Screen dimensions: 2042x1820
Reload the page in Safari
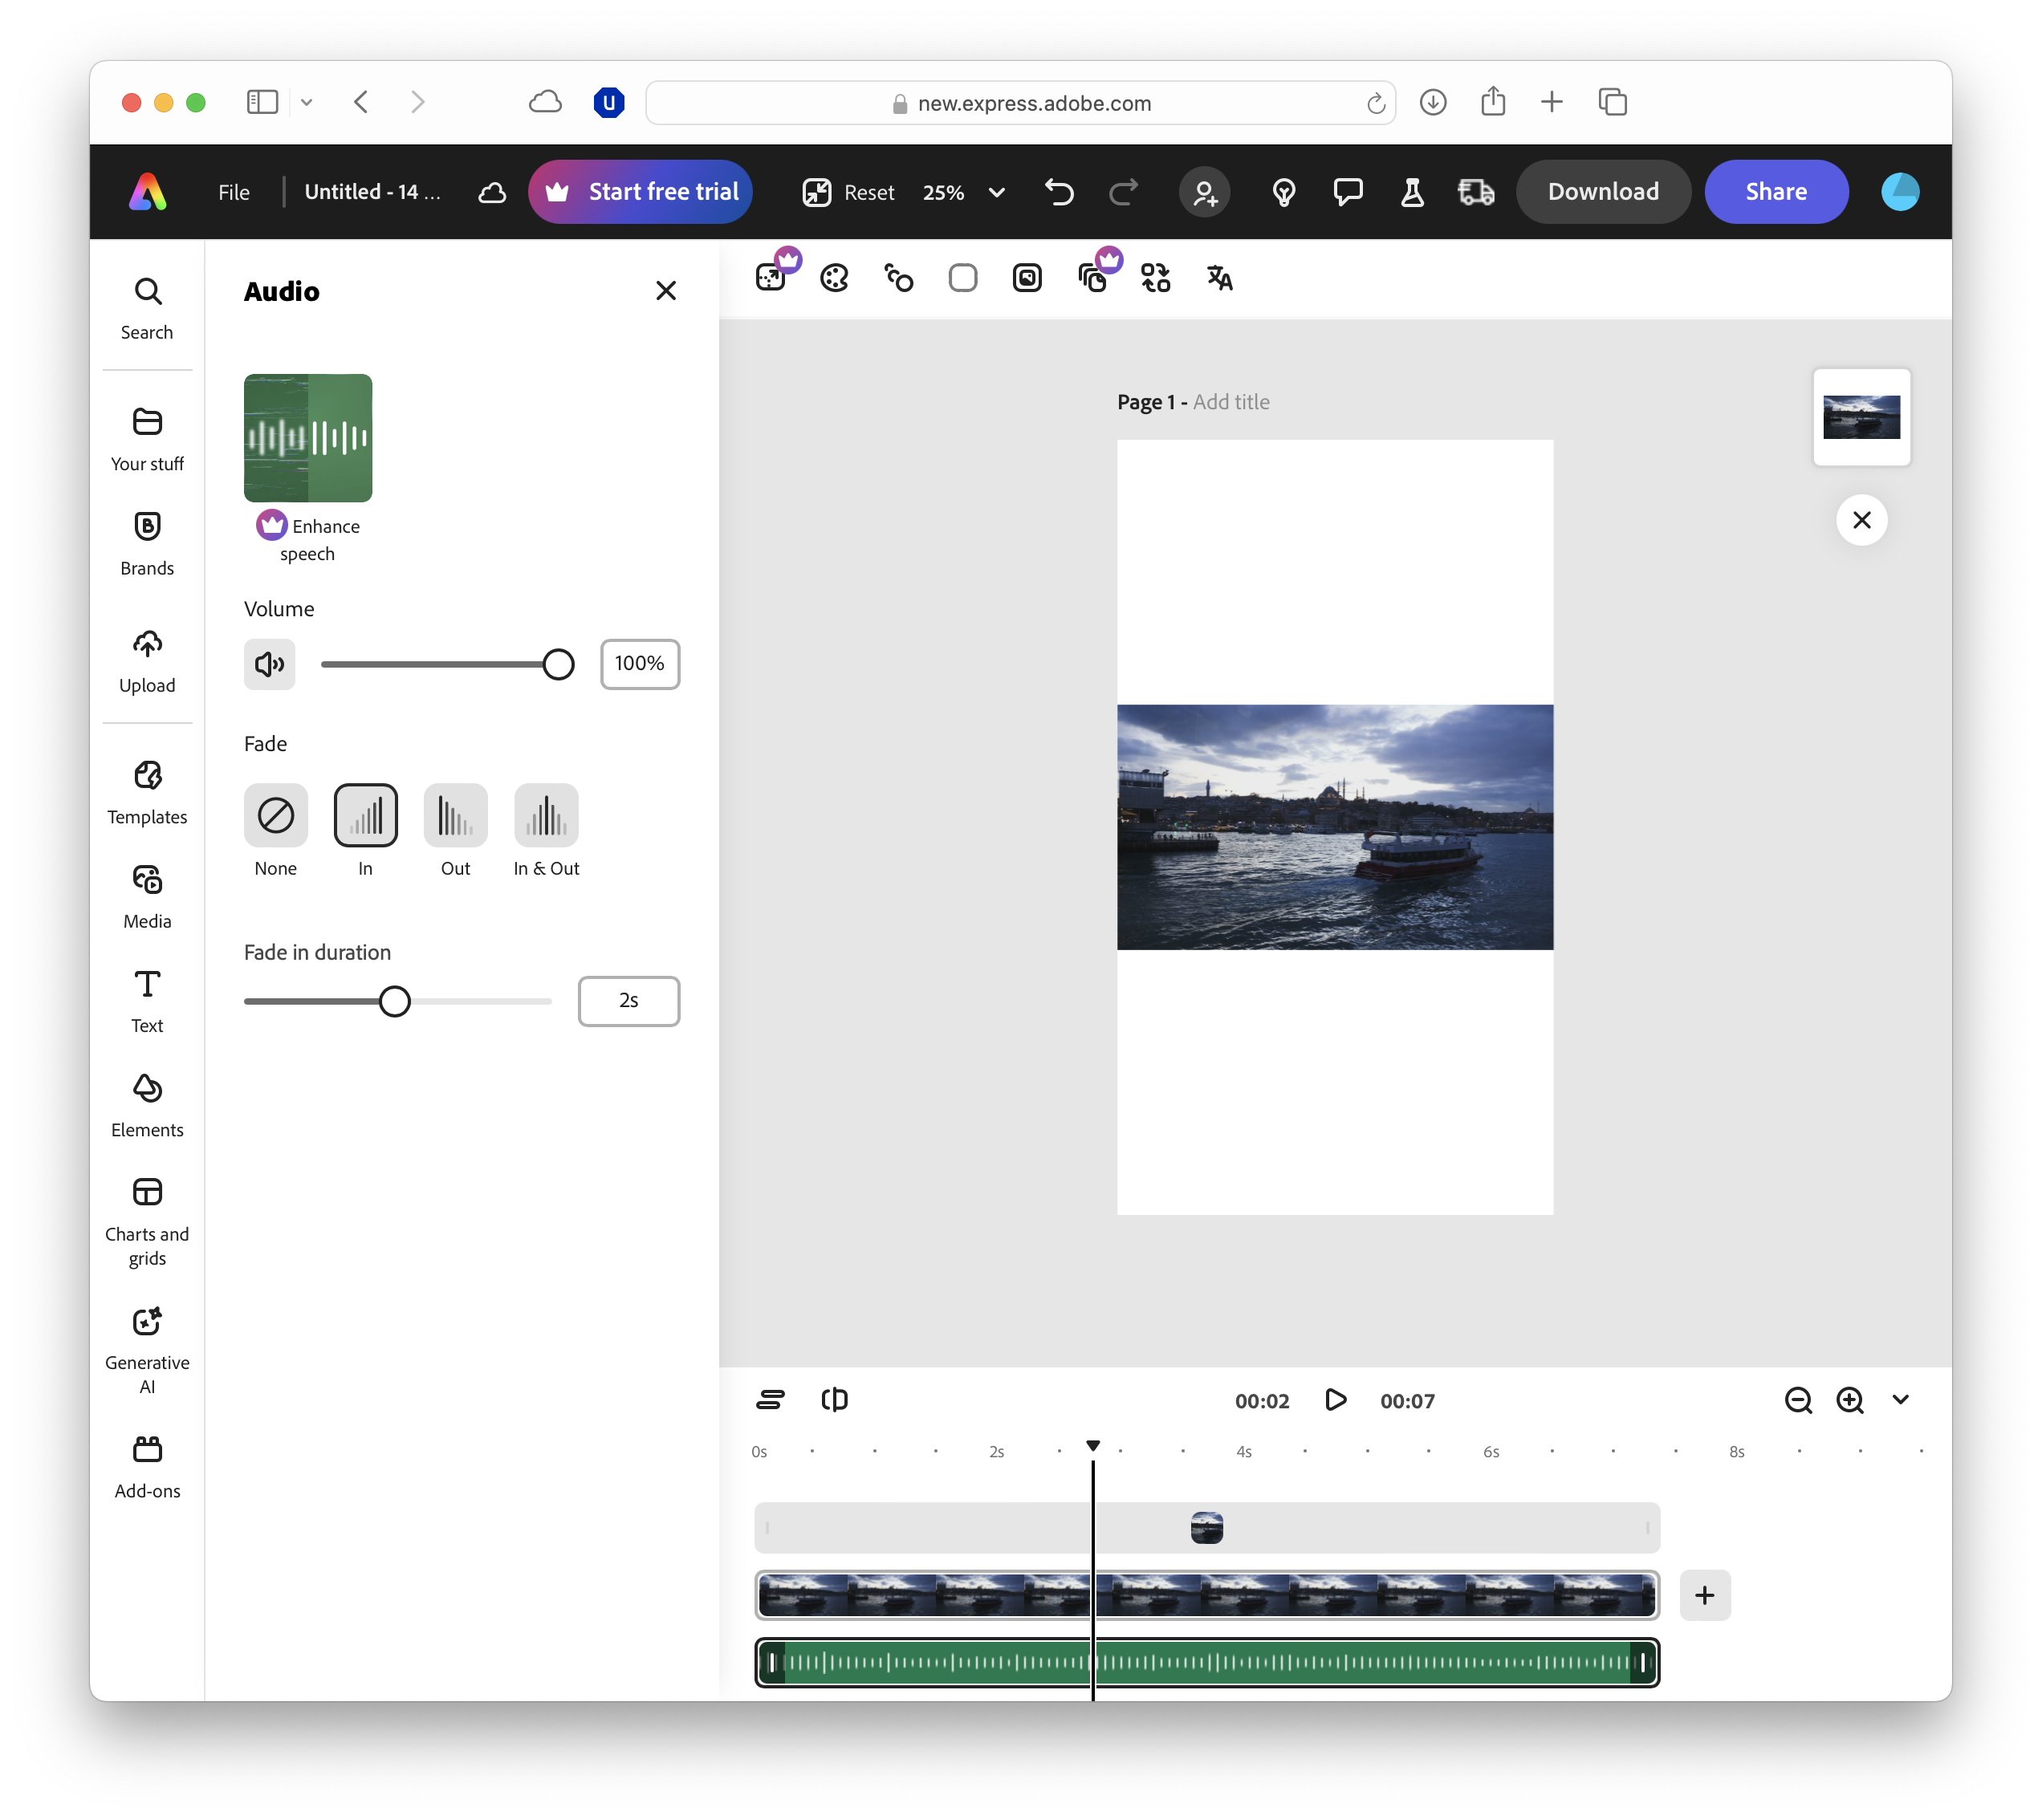(1376, 103)
